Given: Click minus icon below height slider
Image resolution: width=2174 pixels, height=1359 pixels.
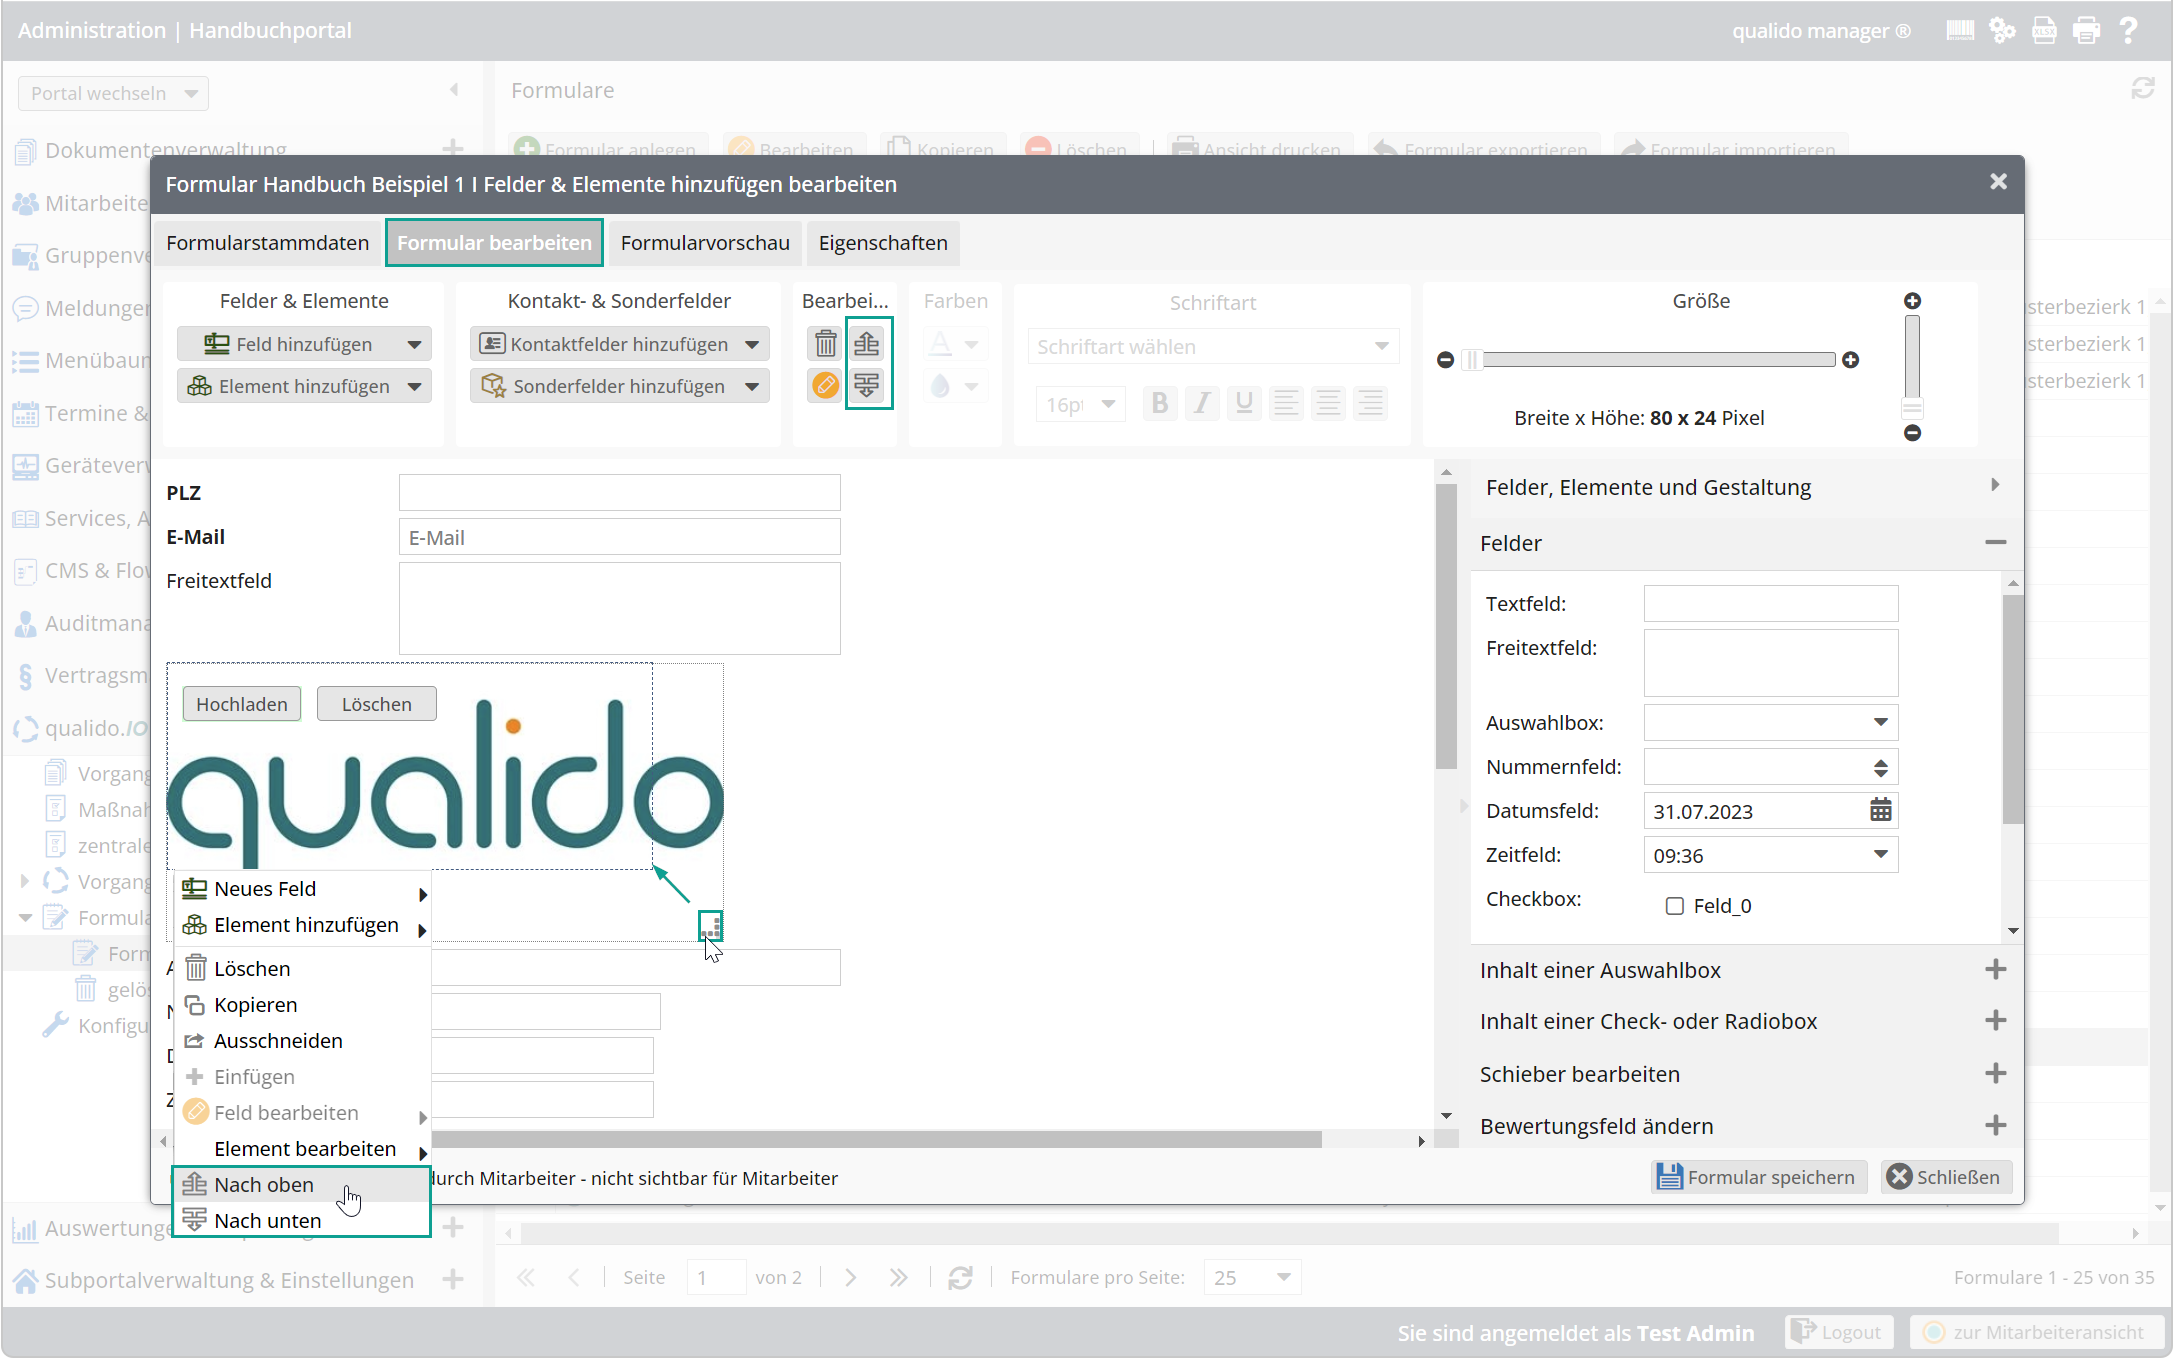Looking at the screenshot, I should pos(1912,433).
